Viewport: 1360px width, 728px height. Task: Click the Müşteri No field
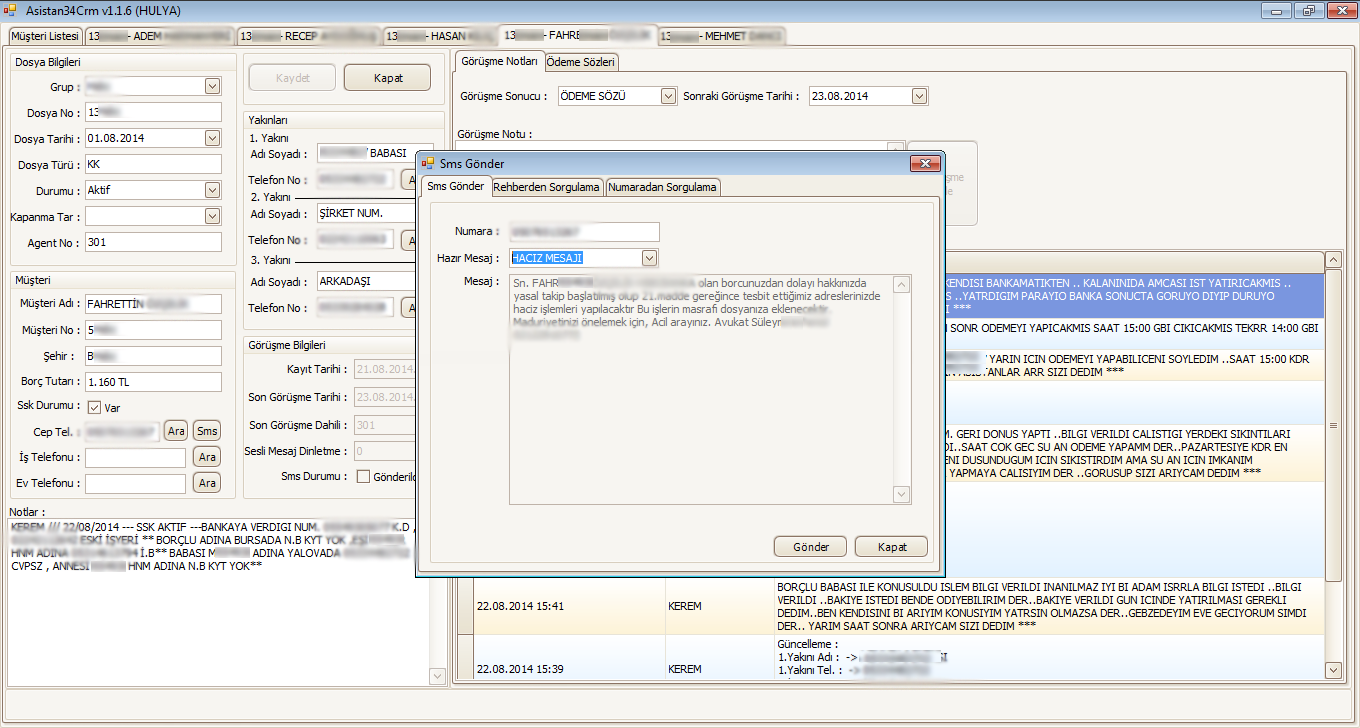[x=153, y=329]
